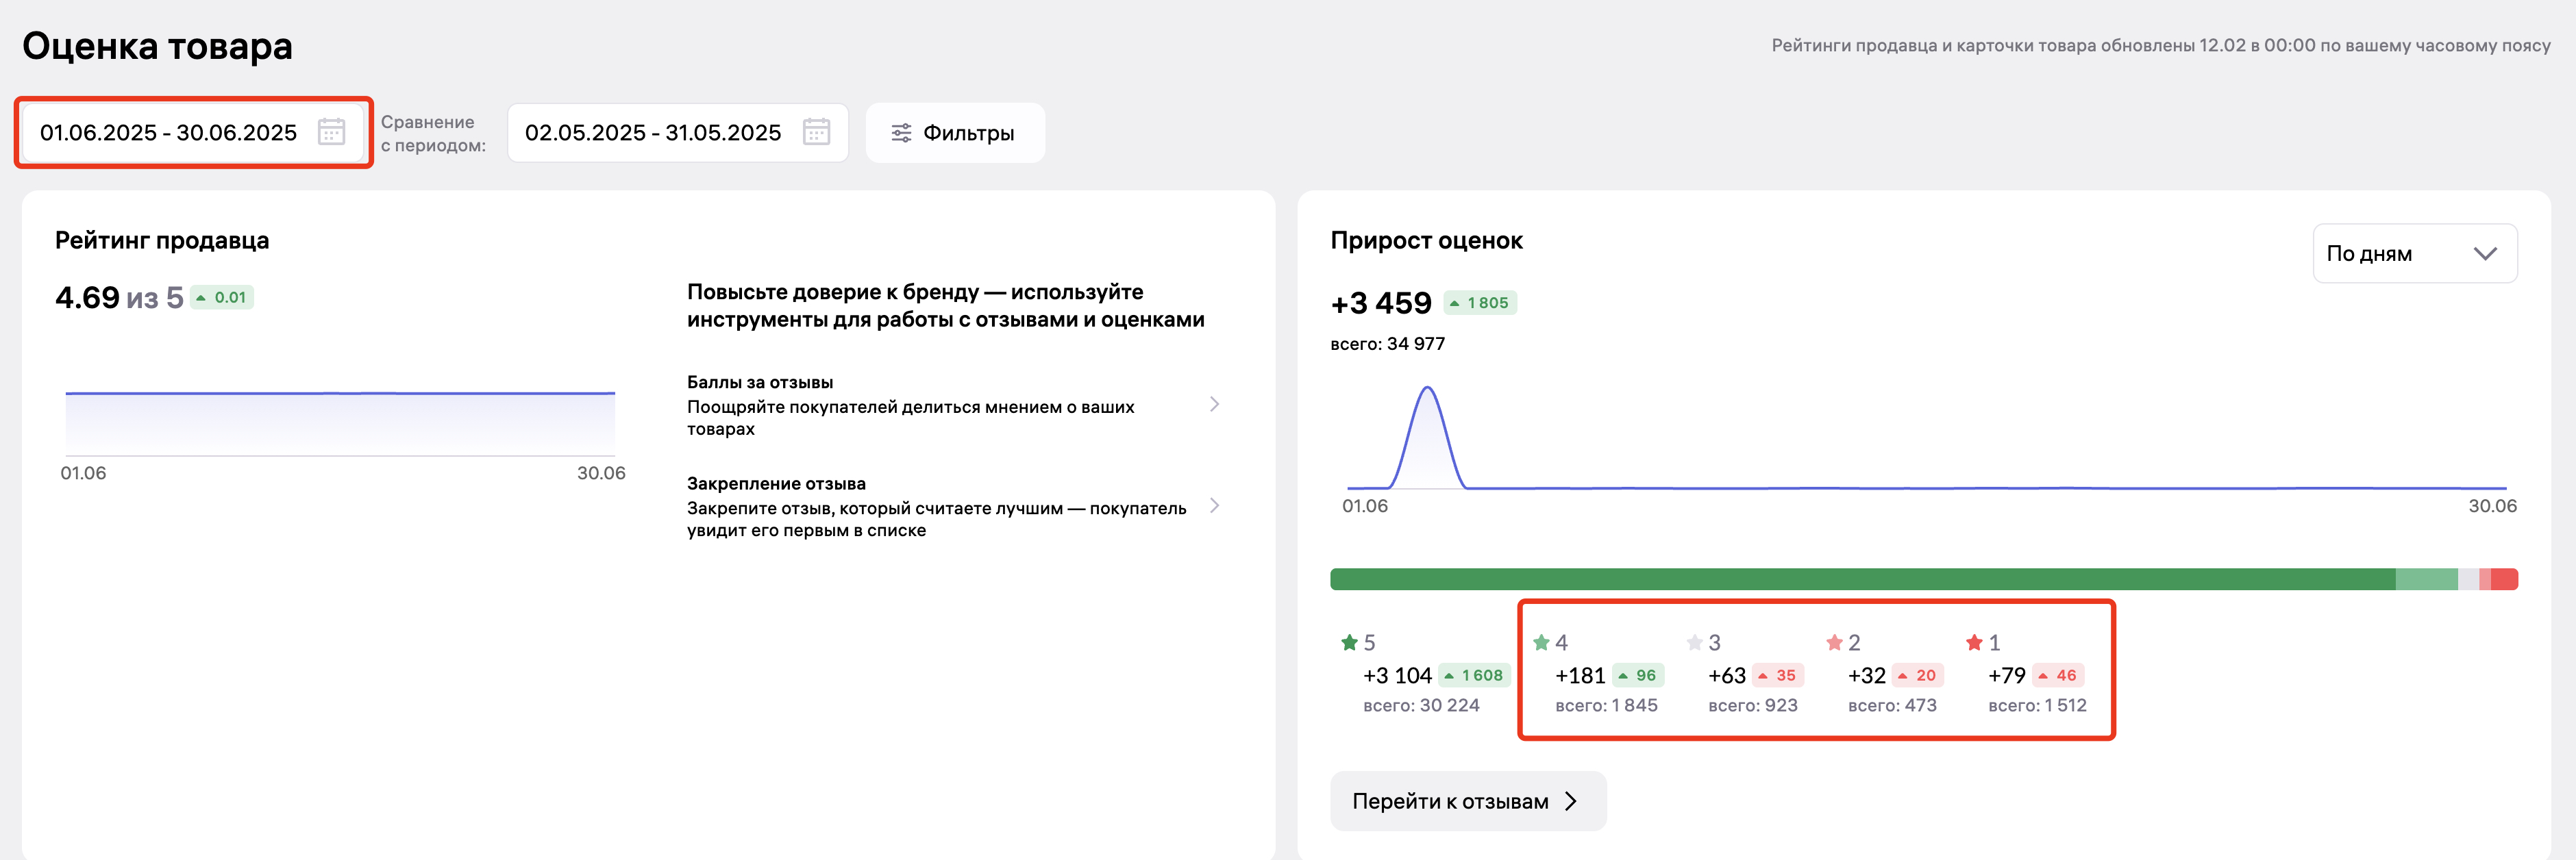Open the Закрепление отзыва link
Viewport: 2576px width, 860px height.
coord(954,506)
